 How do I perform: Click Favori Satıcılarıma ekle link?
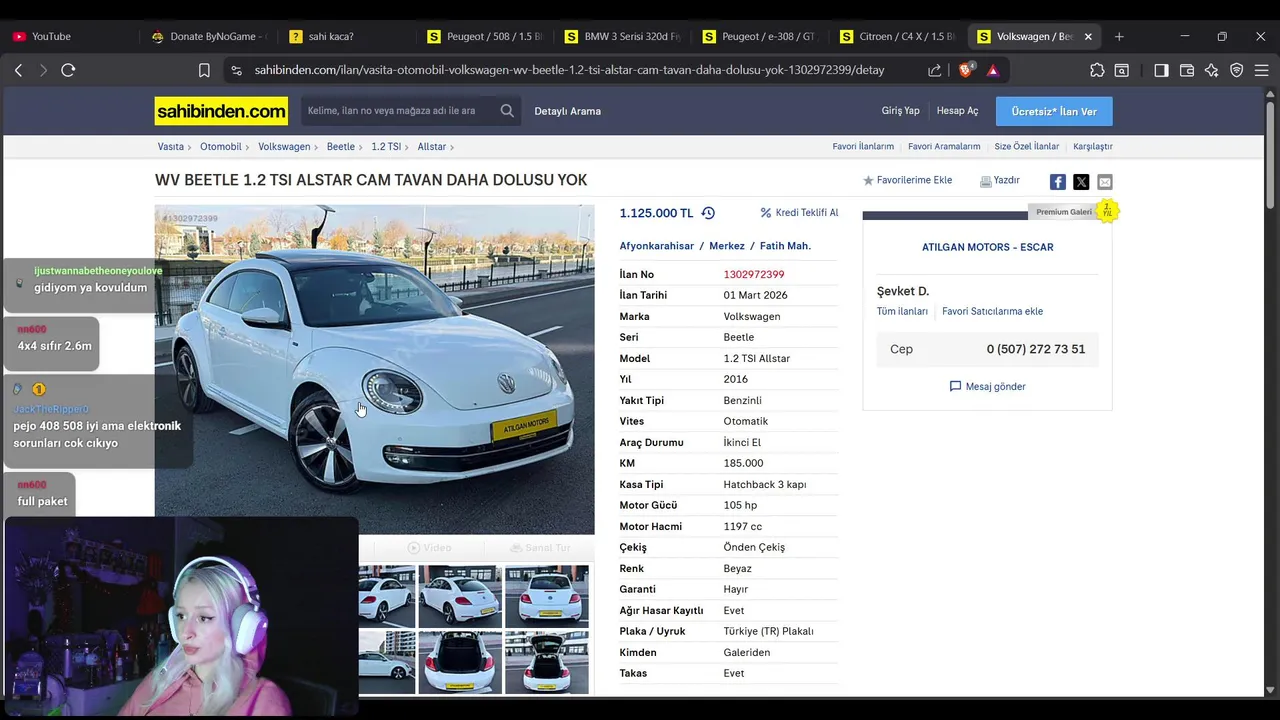coord(992,311)
